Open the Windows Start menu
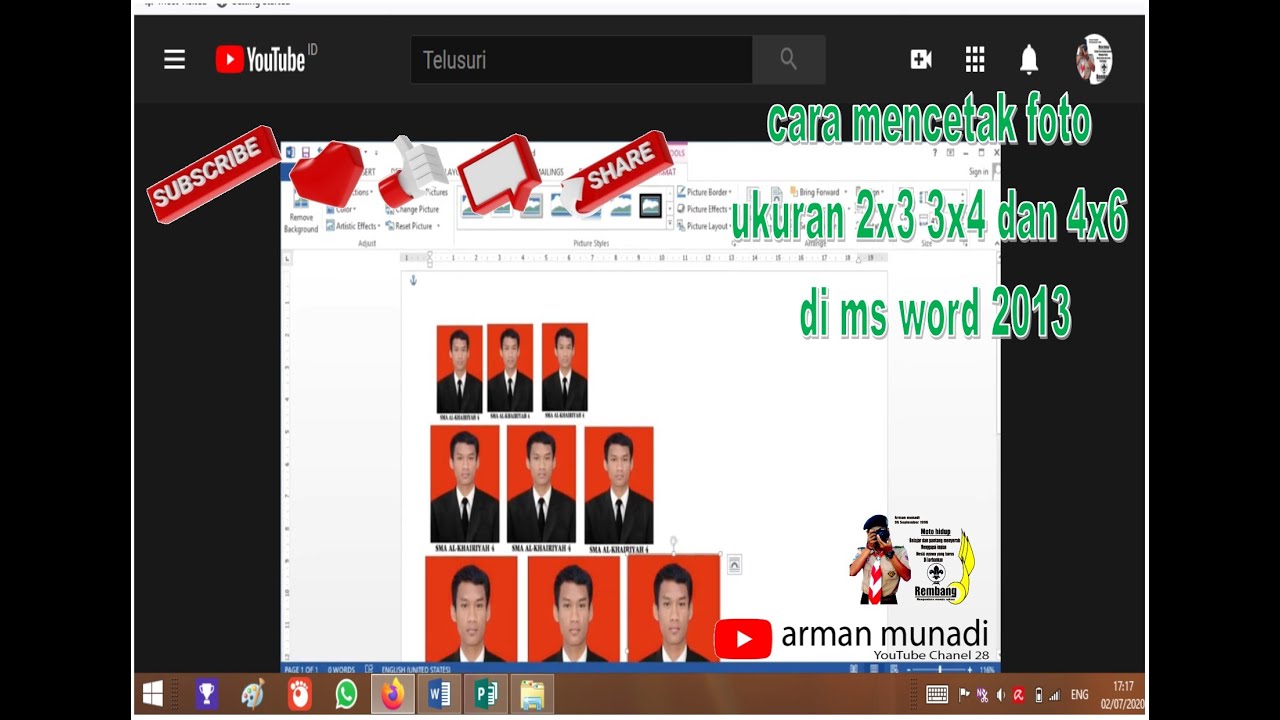 (153, 694)
